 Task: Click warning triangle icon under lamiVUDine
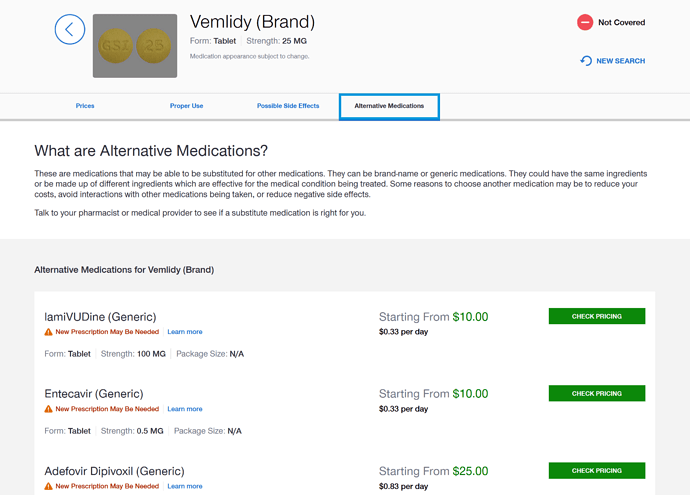coord(48,332)
